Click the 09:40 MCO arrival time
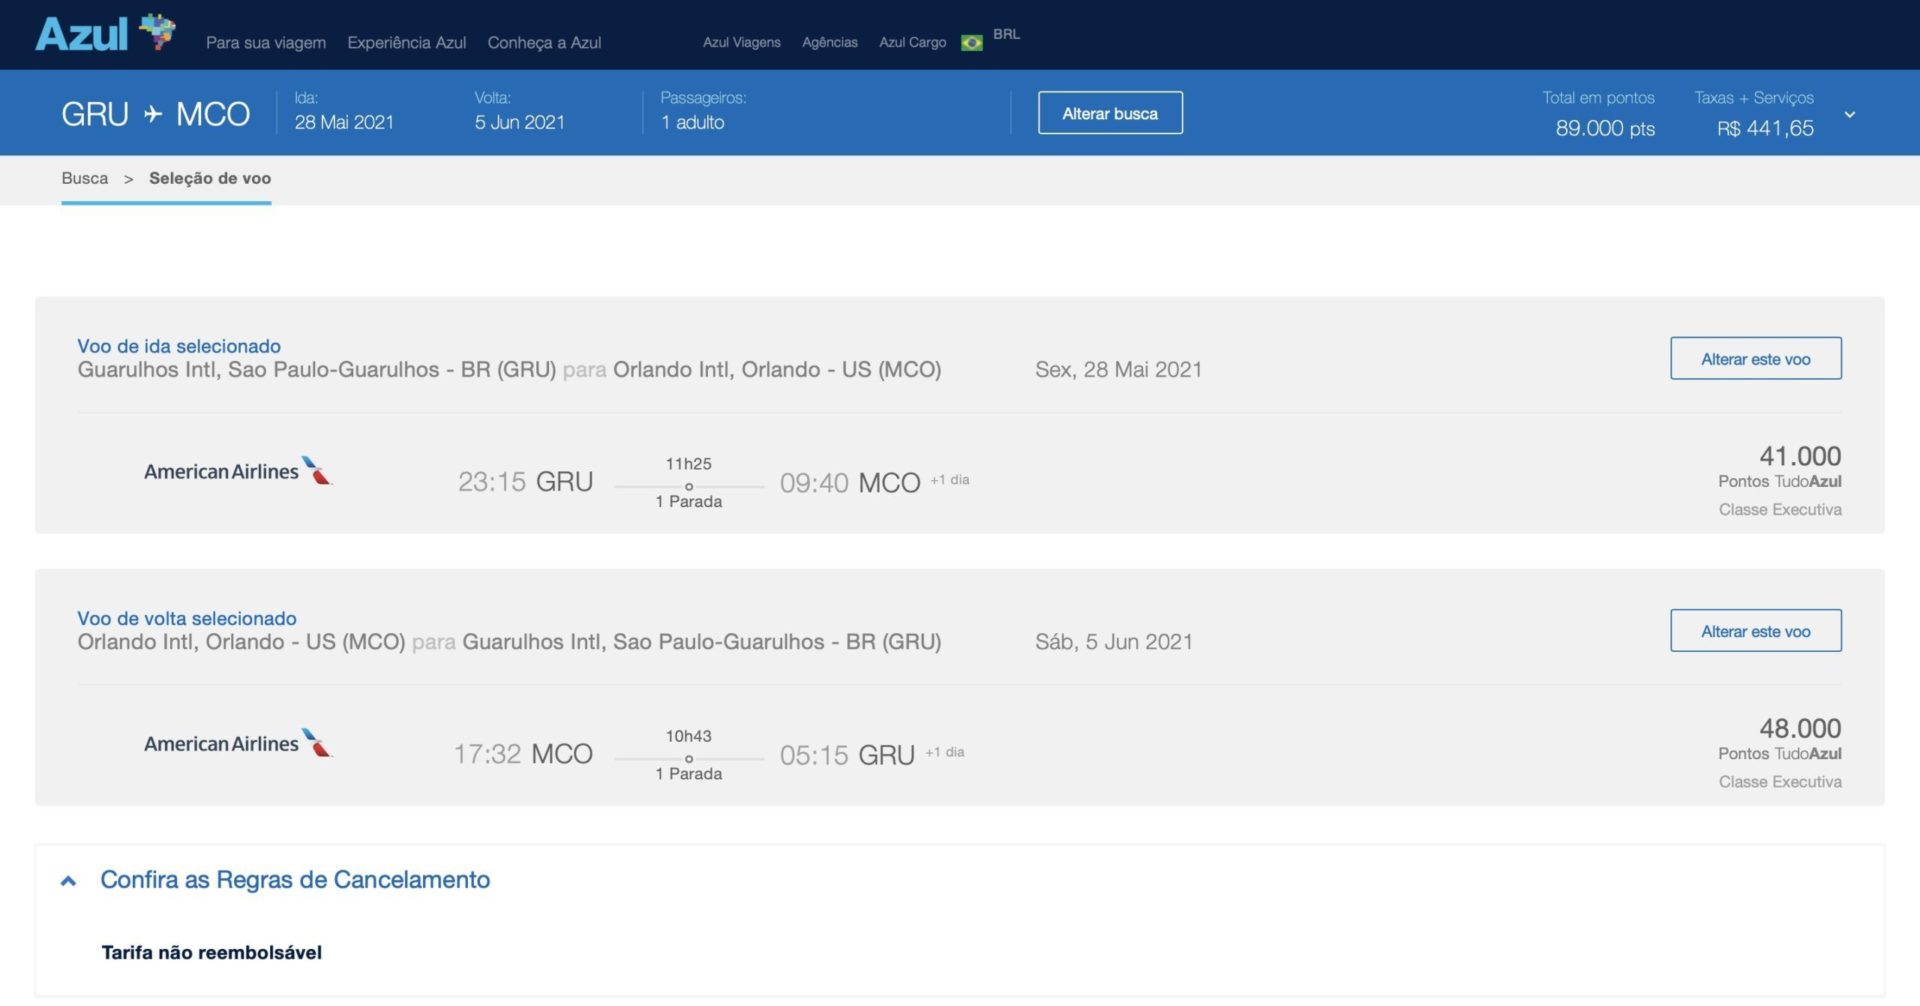 [850, 483]
